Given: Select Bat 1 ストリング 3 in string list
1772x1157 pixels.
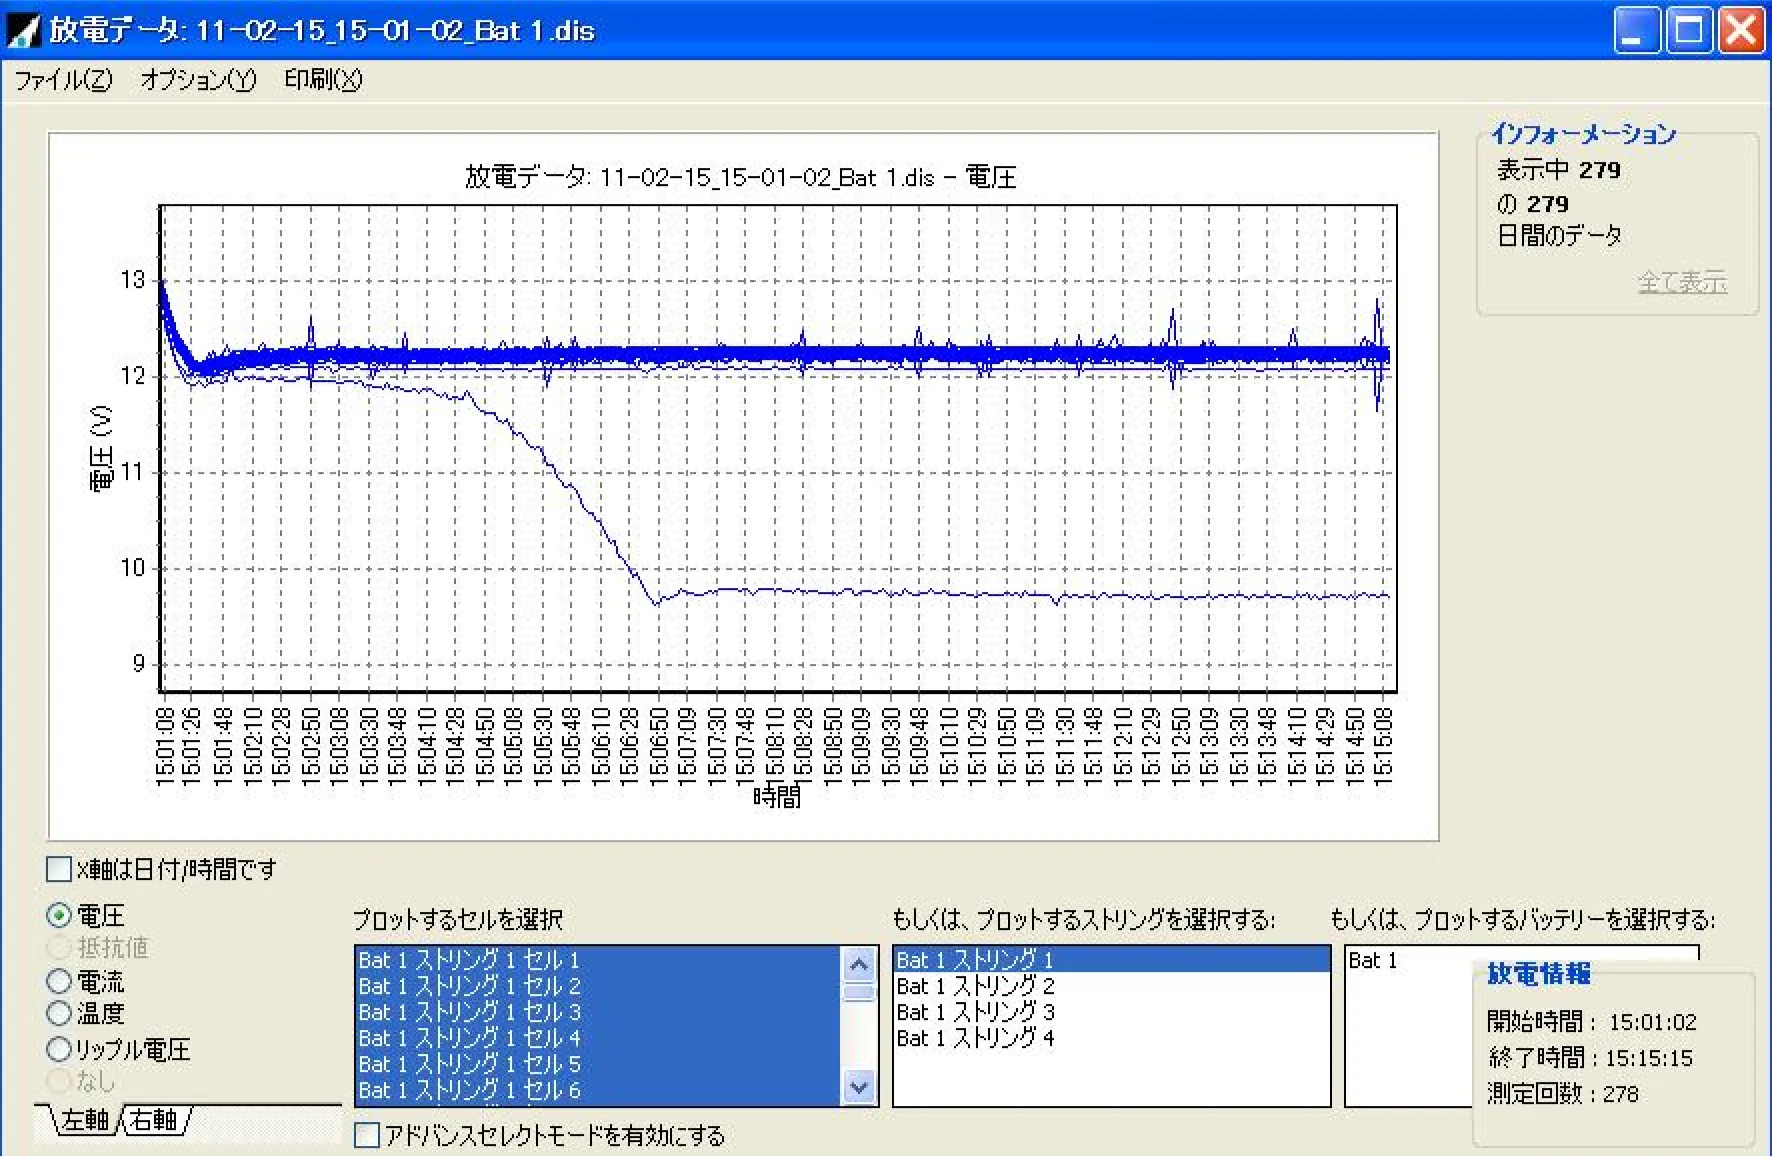Looking at the screenshot, I should click(x=1111, y=1012).
